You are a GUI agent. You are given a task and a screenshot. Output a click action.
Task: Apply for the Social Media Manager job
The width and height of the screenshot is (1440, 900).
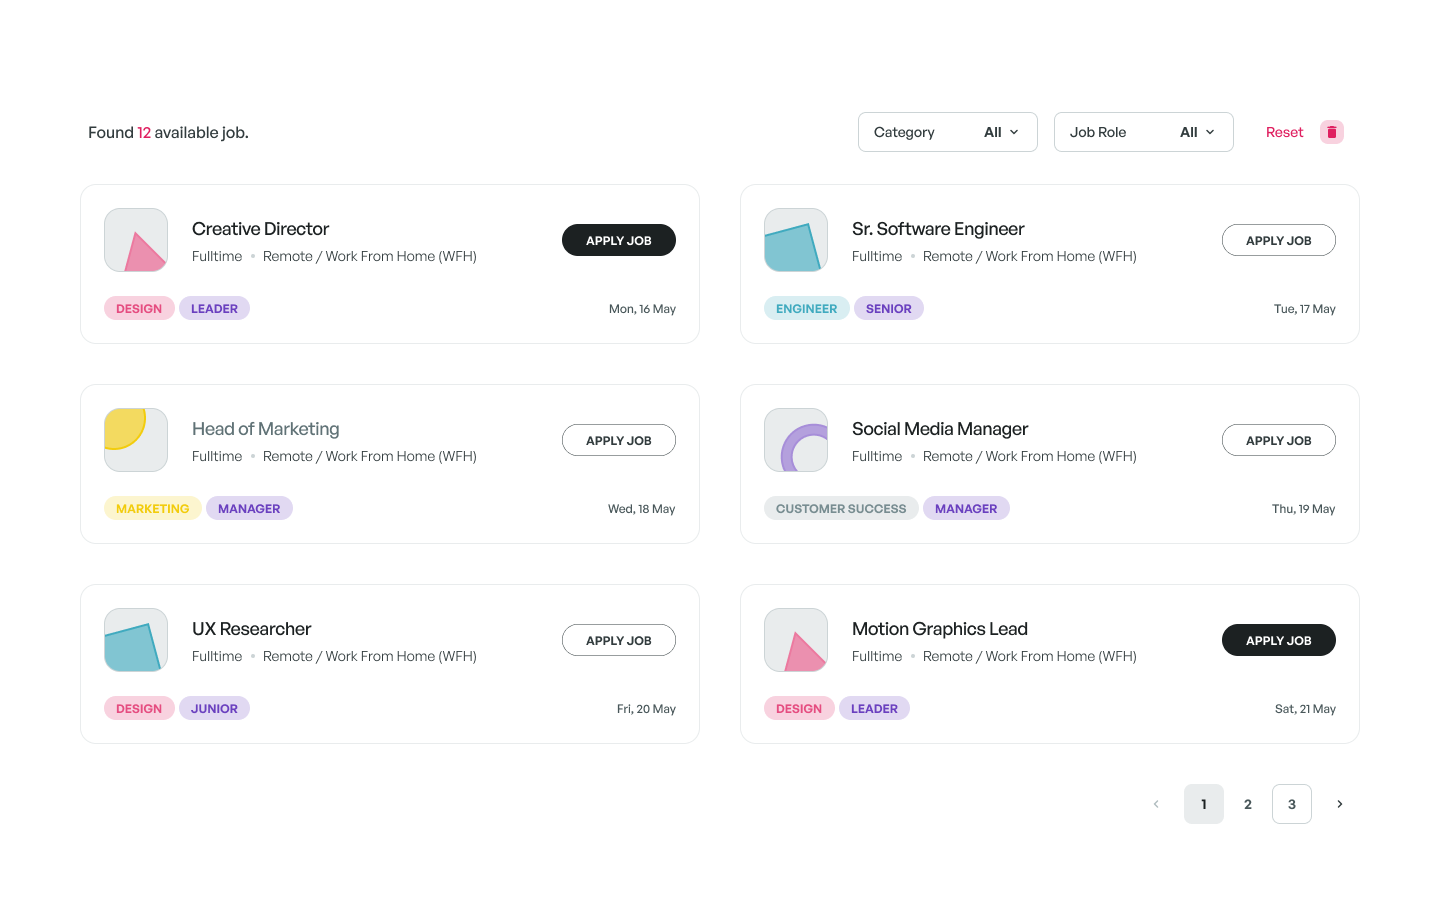1278,440
